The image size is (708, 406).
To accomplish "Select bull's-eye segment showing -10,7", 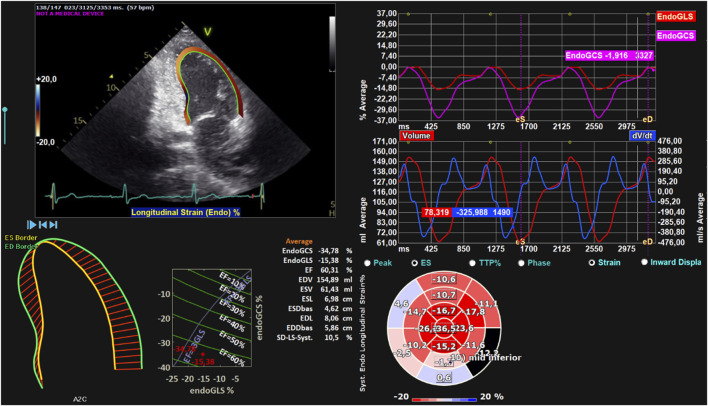I will point(444,295).
